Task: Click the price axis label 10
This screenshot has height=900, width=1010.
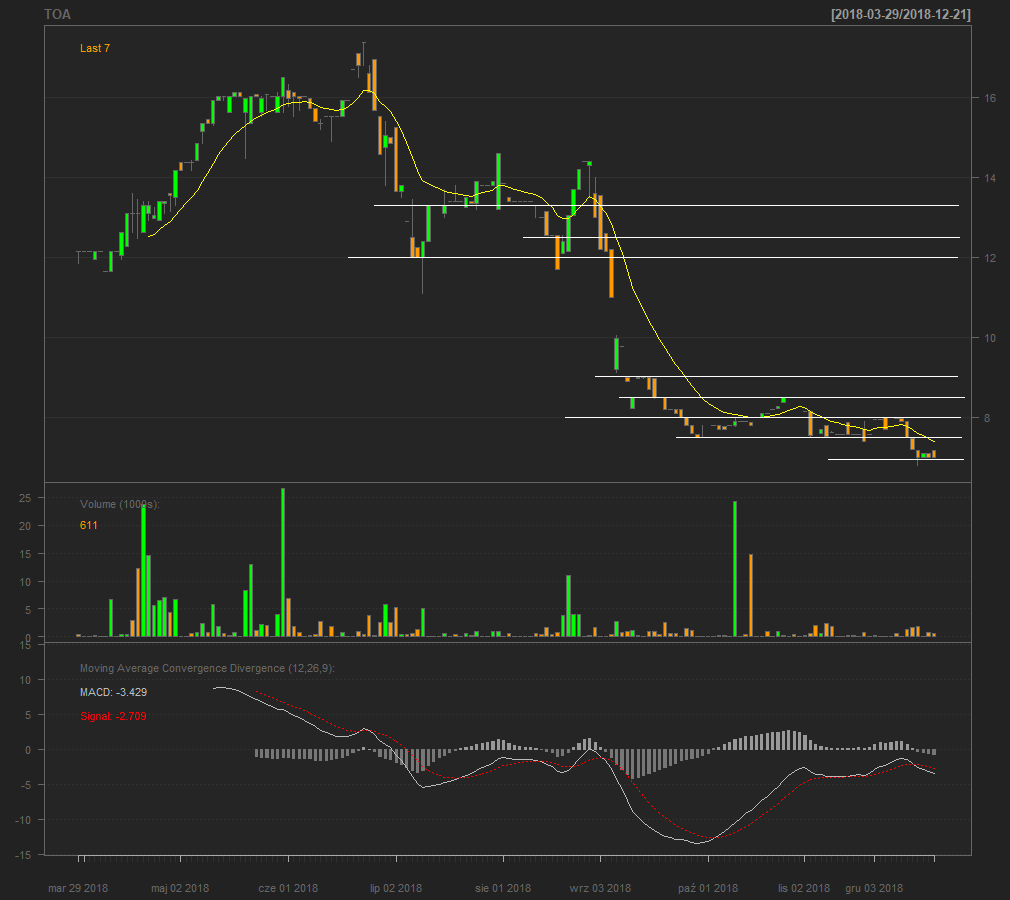Action: [x=990, y=338]
